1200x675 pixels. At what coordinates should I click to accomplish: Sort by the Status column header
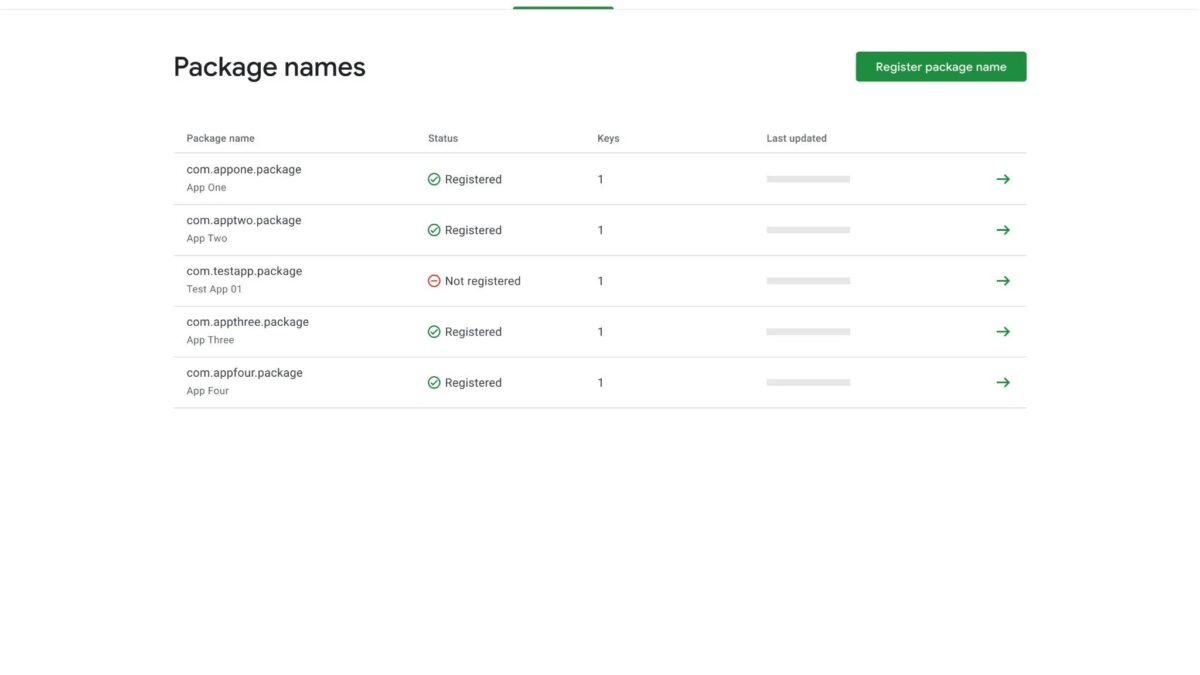(x=442, y=138)
